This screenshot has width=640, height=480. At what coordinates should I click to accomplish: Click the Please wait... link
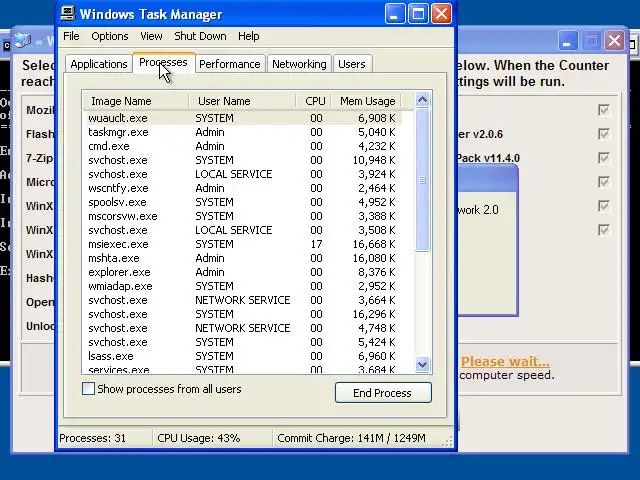pyautogui.click(x=505, y=362)
